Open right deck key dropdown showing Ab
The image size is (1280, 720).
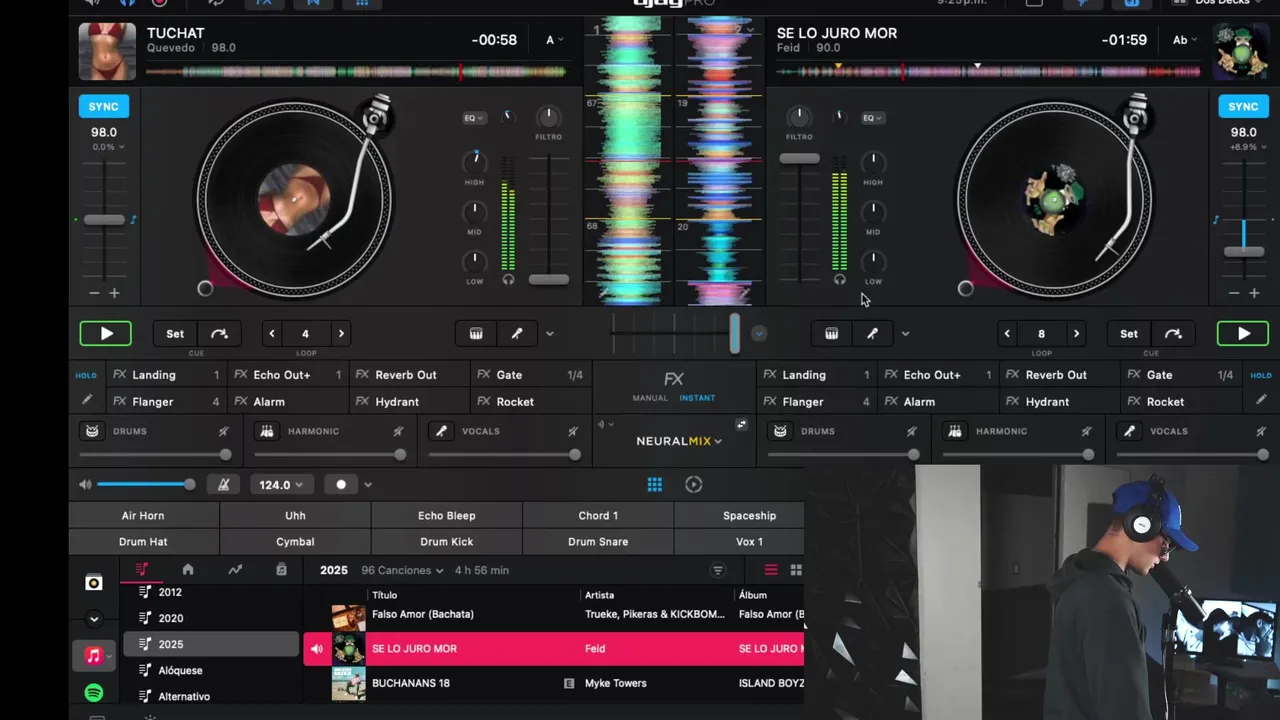[1185, 40]
